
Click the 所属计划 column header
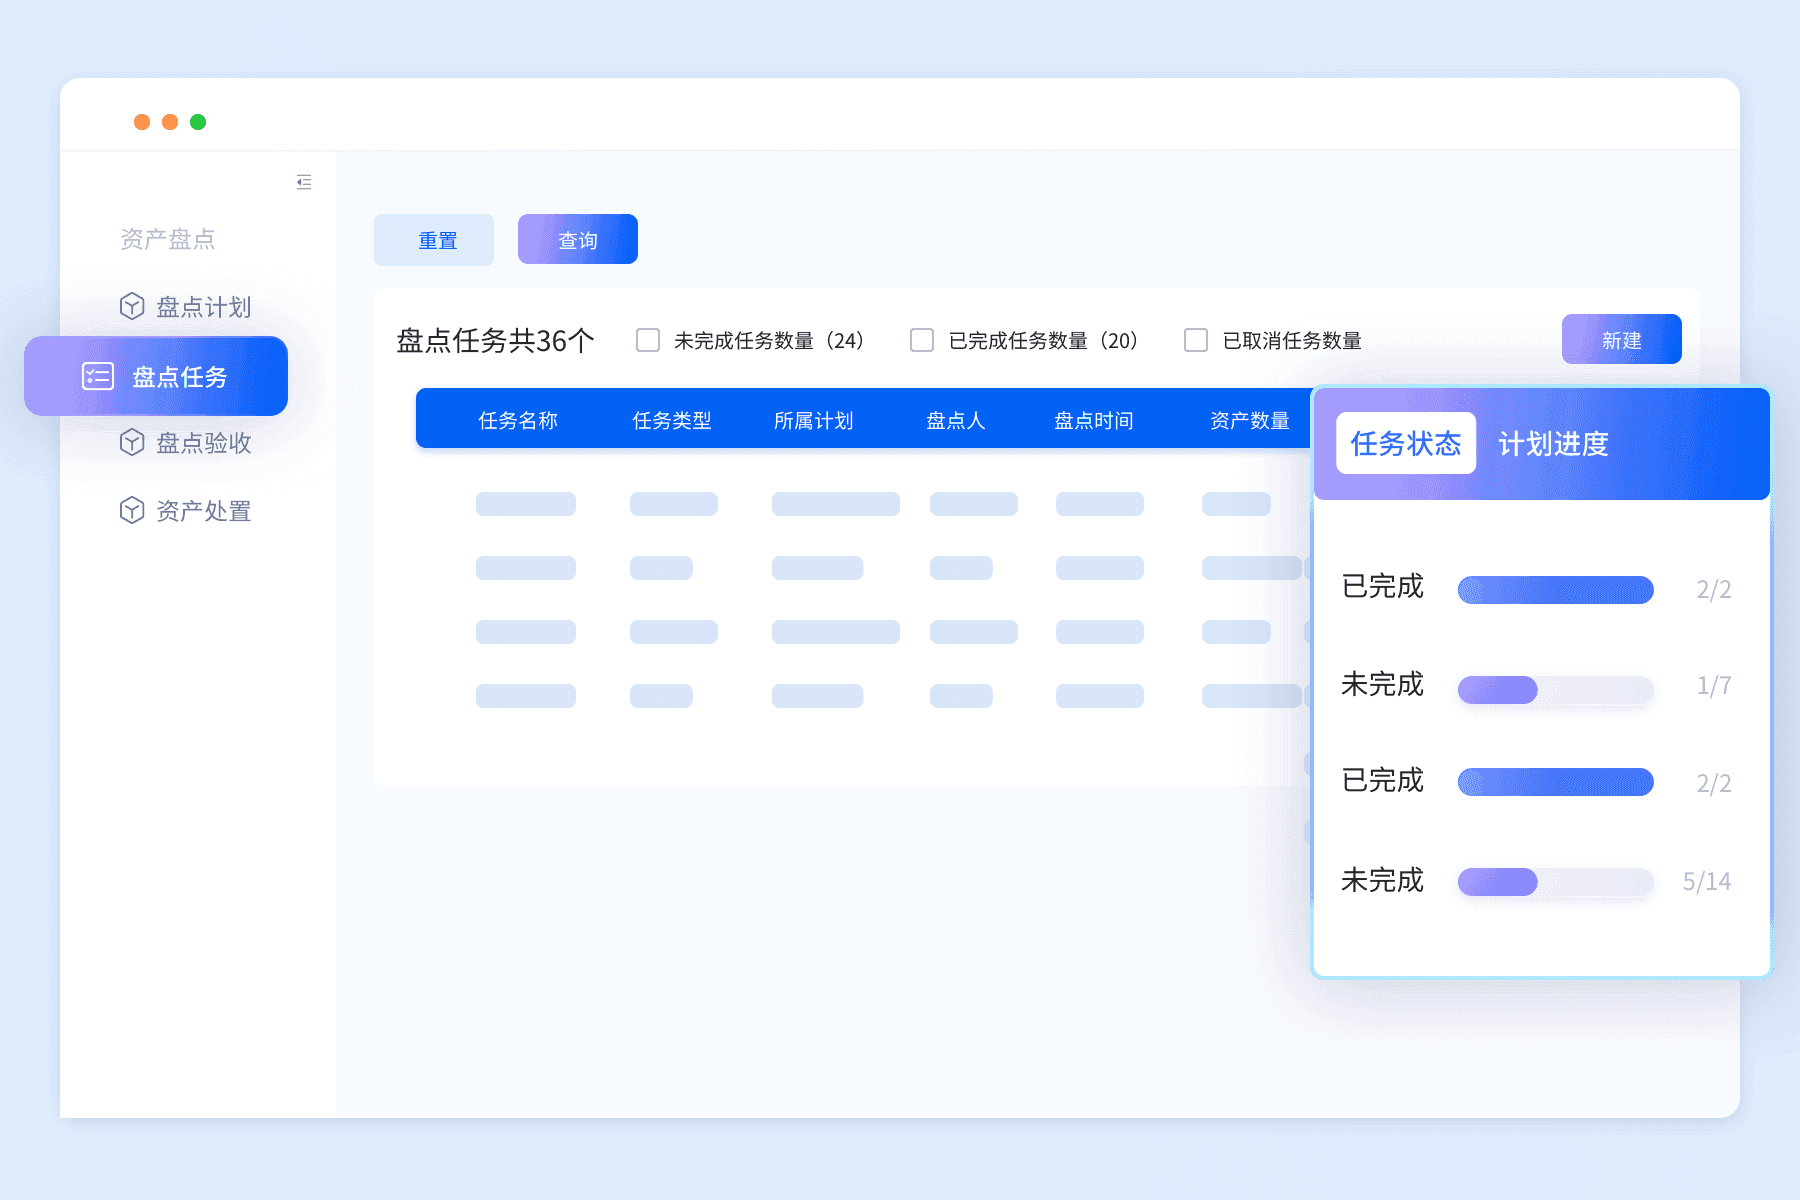(813, 420)
